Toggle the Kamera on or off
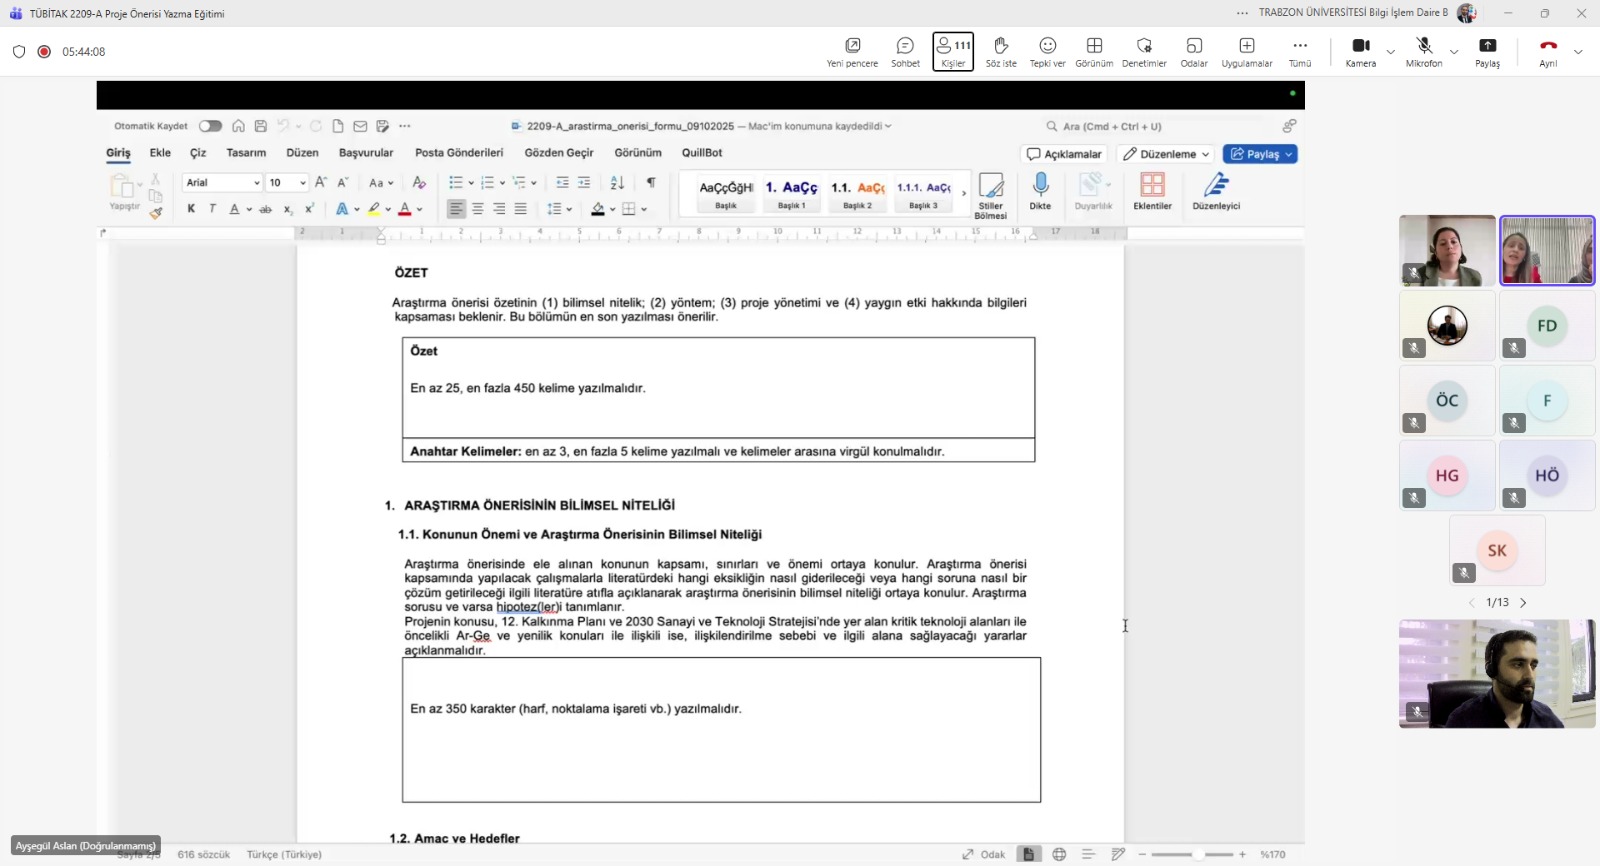1600x866 pixels. (1360, 51)
